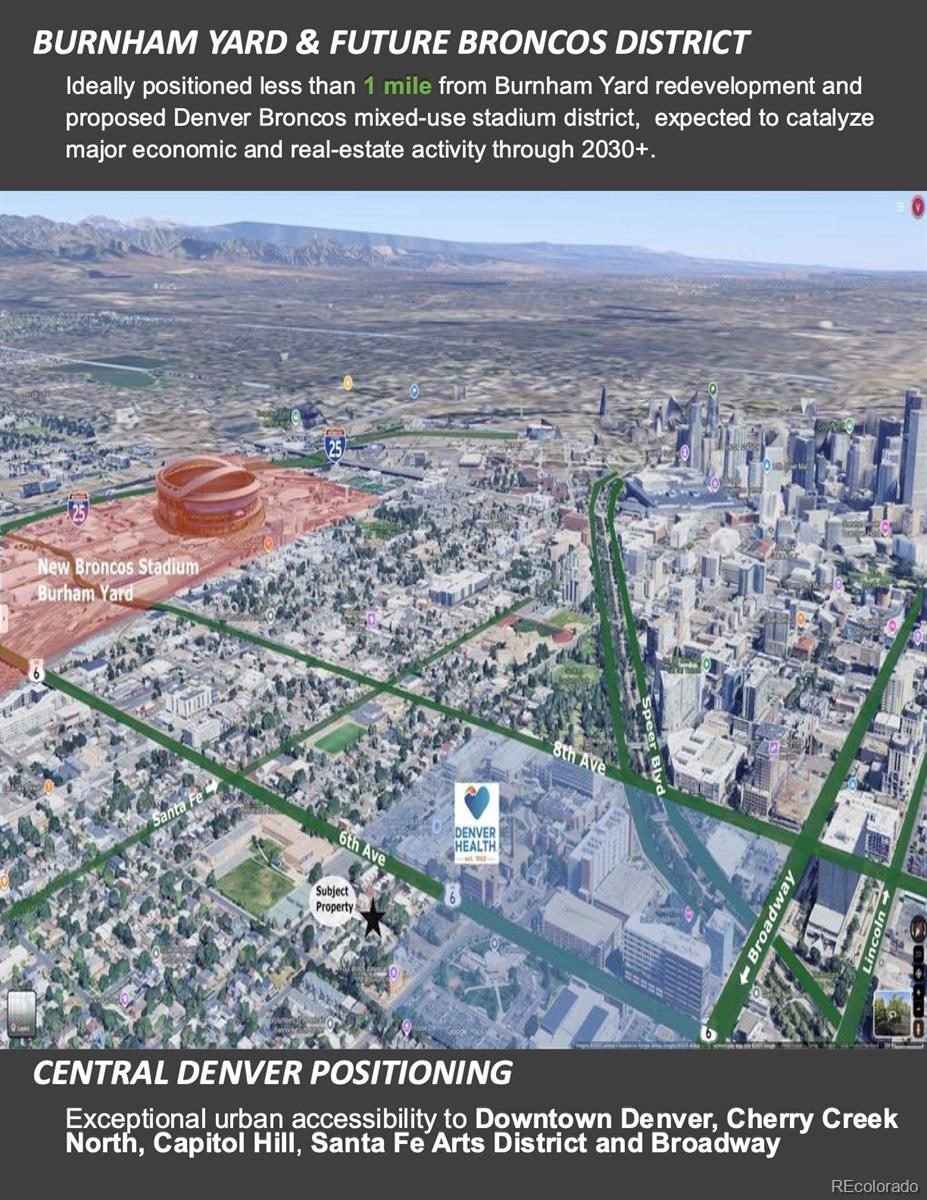
Task: Click the red account avatar in top corner
Action: click(x=917, y=207)
